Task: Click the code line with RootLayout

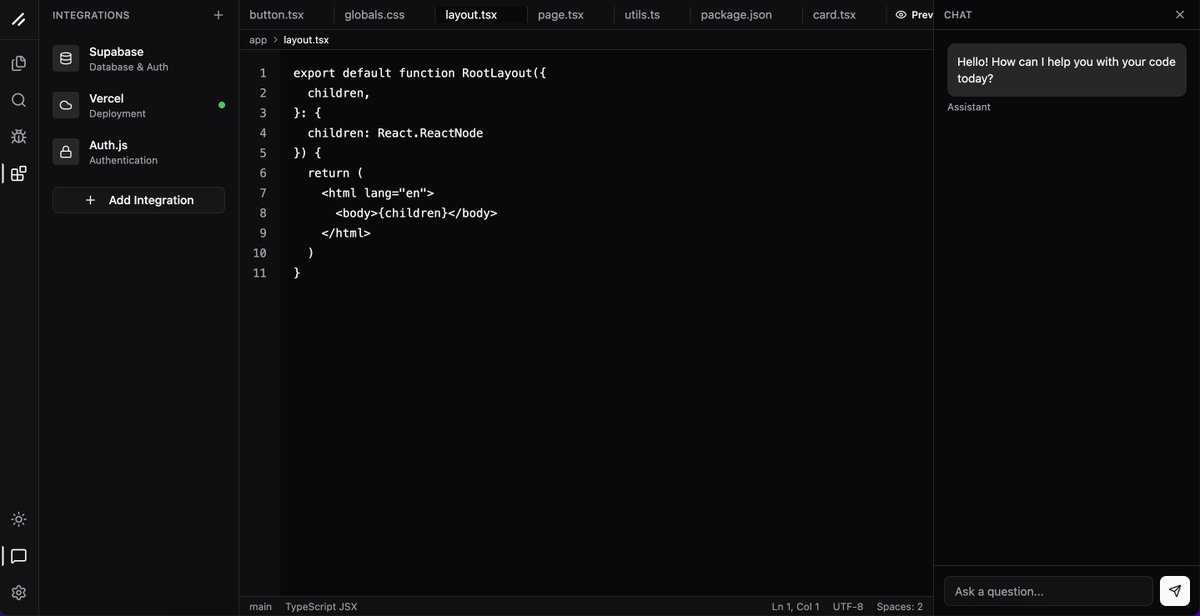Action: coord(420,73)
